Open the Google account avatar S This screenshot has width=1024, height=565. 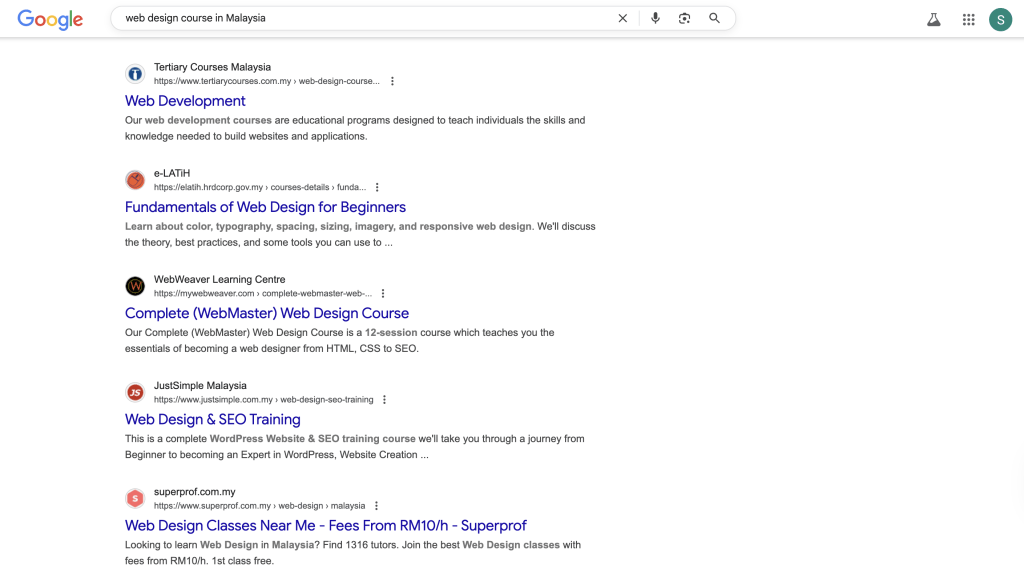pyautogui.click(x=1000, y=20)
